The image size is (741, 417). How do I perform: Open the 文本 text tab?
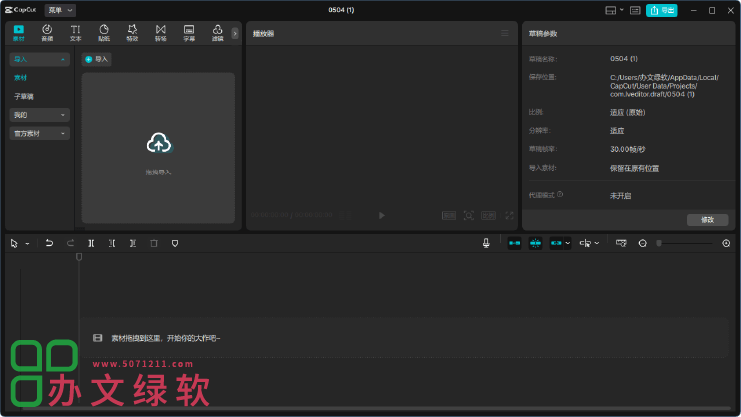tap(76, 33)
